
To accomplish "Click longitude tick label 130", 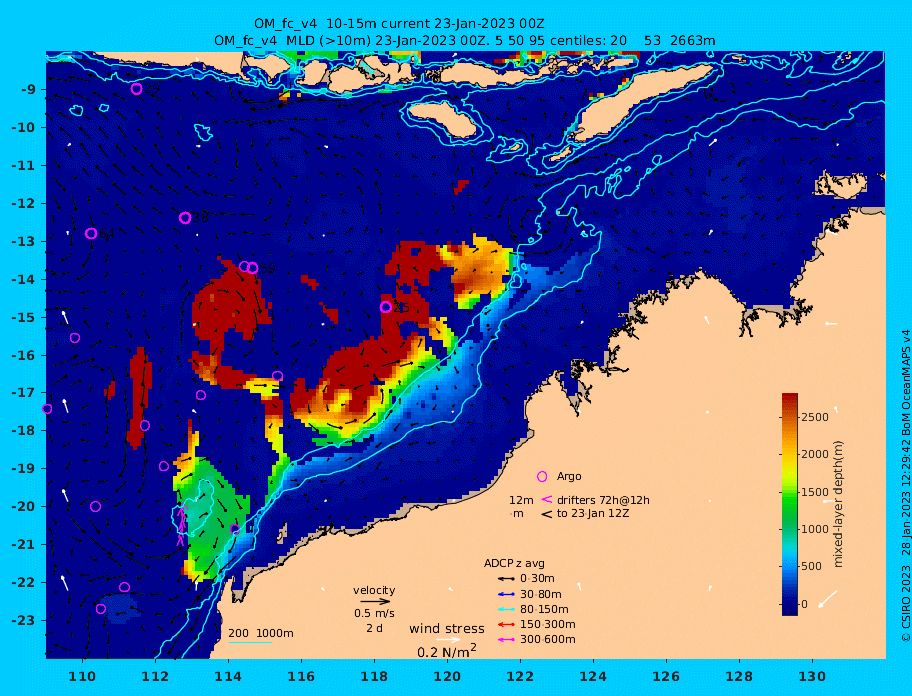I will pos(812,676).
